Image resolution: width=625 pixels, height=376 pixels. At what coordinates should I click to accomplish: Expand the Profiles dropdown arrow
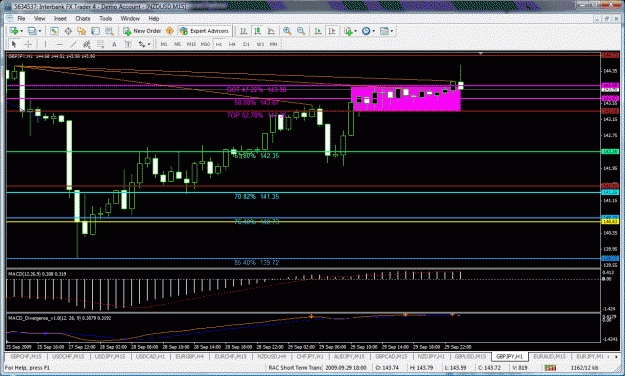[40, 31]
